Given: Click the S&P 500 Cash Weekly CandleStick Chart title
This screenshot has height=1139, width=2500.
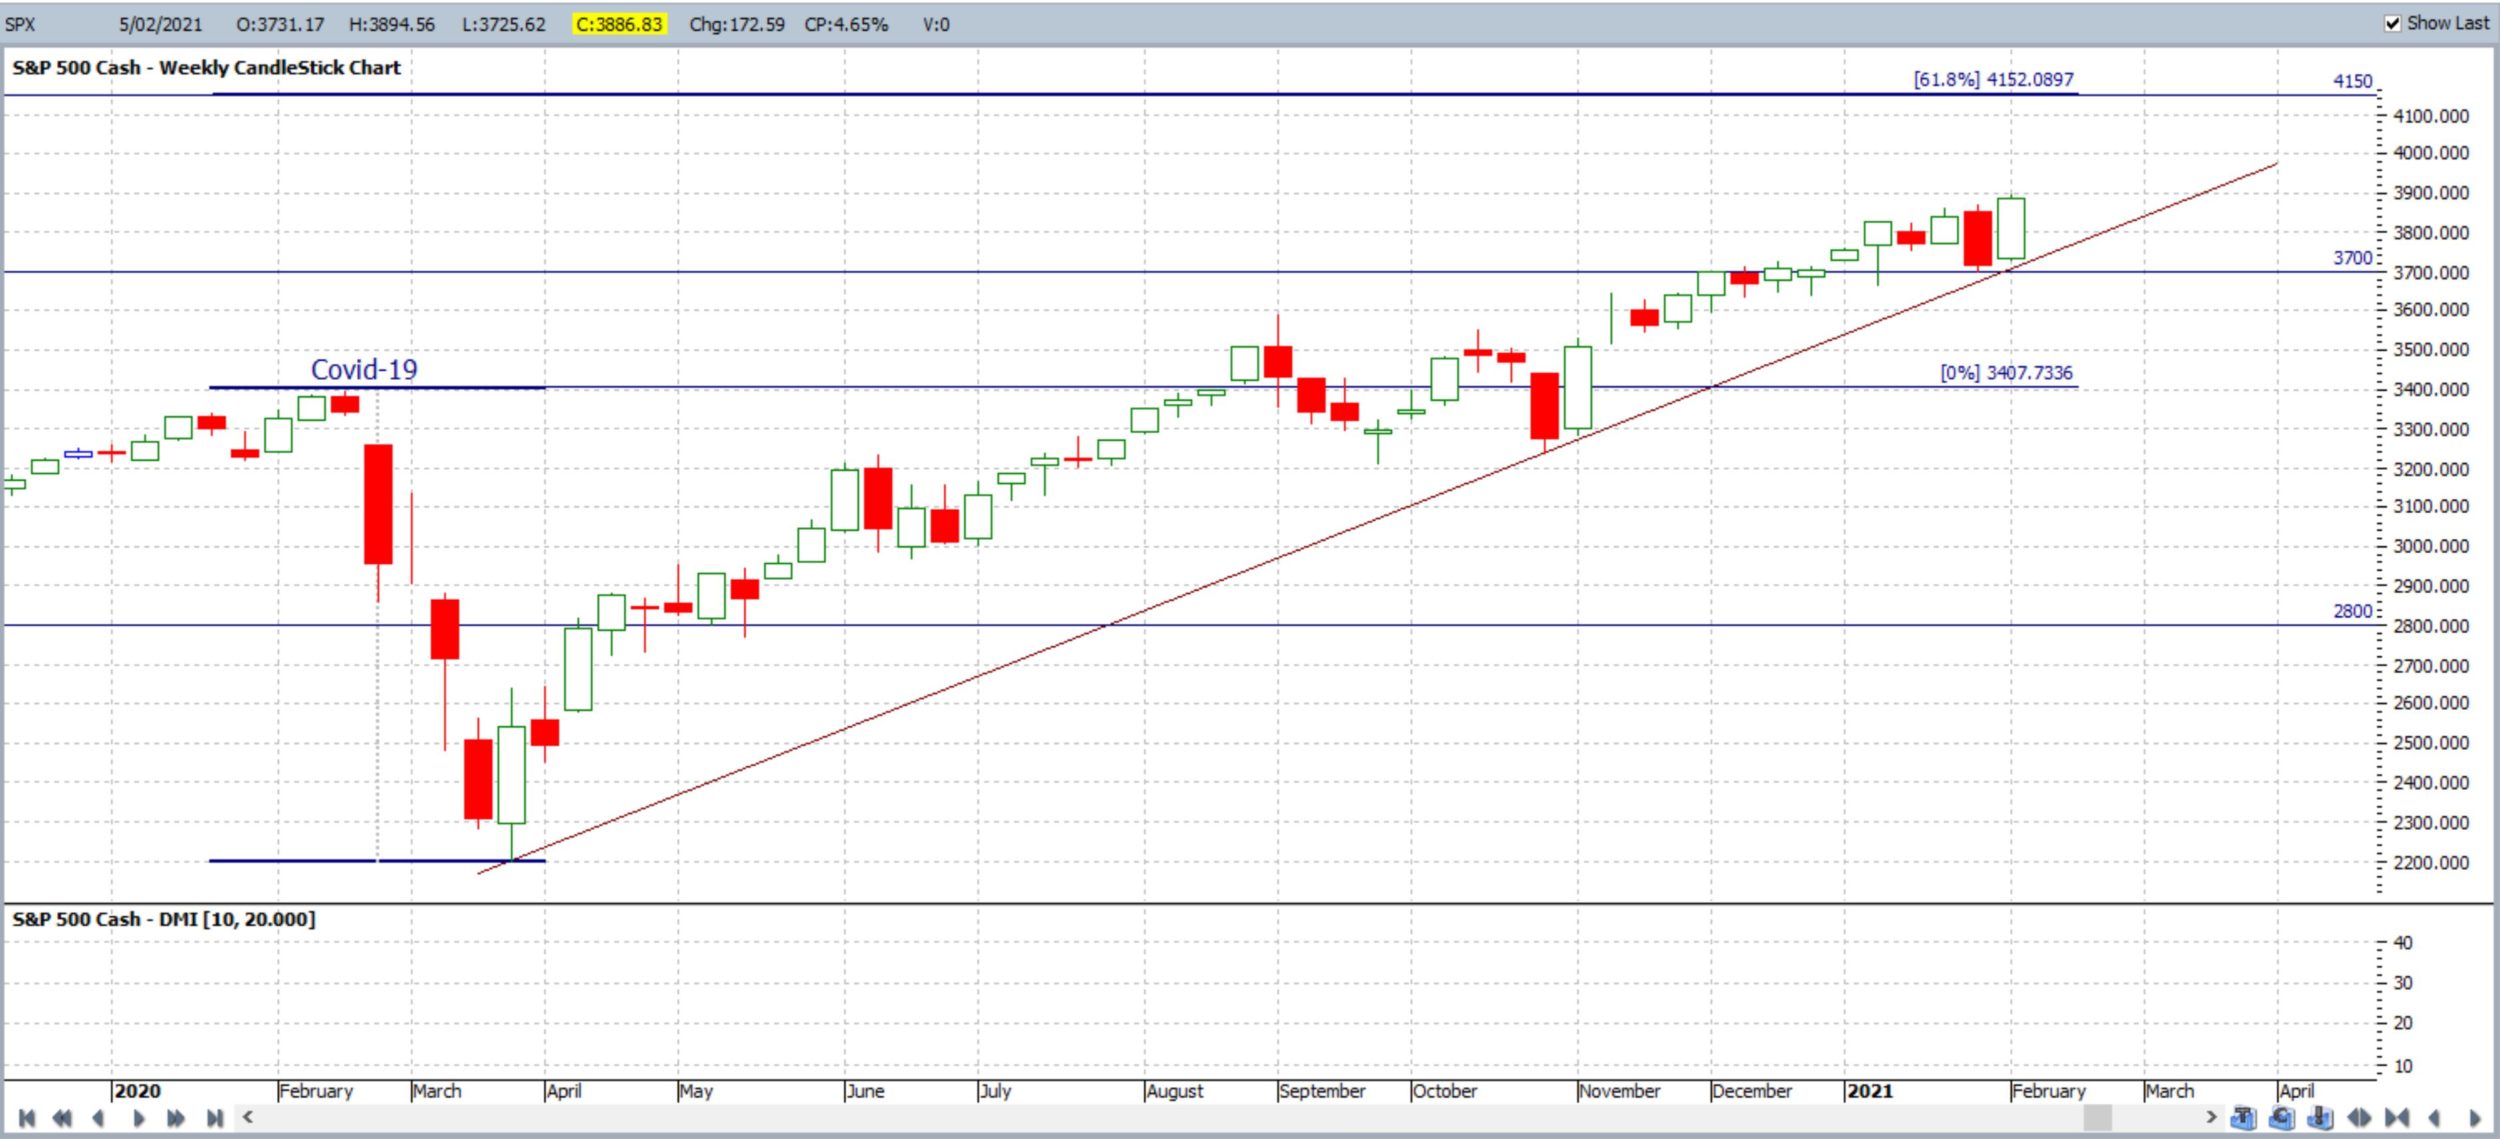Looking at the screenshot, I should click(206, 68).
